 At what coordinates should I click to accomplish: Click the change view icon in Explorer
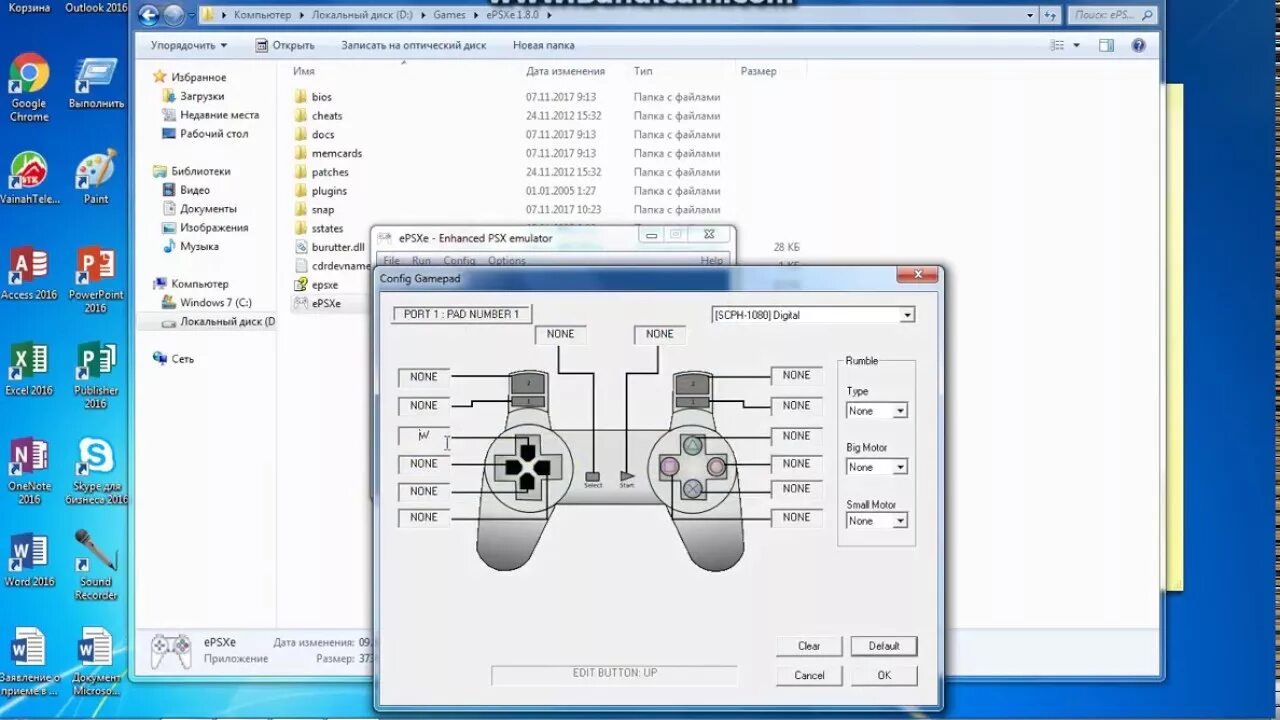pyautogui.click(x=1057, y=45)
